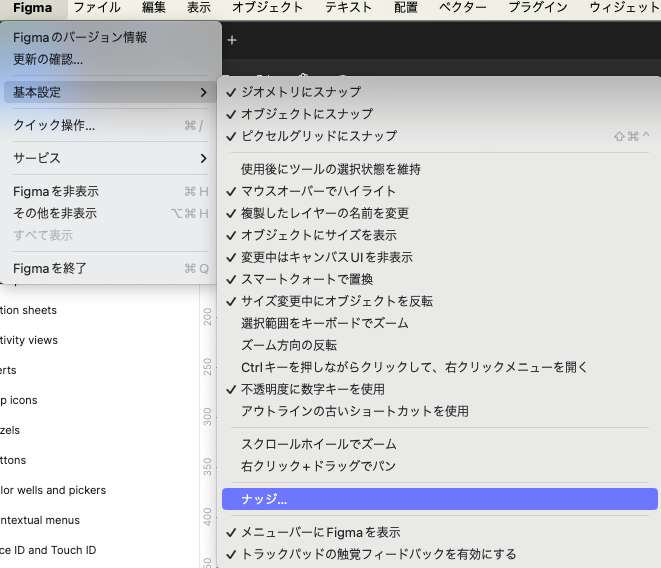Open the ナッジ... settings
The height and width of the screenshot is (568, 661).
click(x=440, y=499)
